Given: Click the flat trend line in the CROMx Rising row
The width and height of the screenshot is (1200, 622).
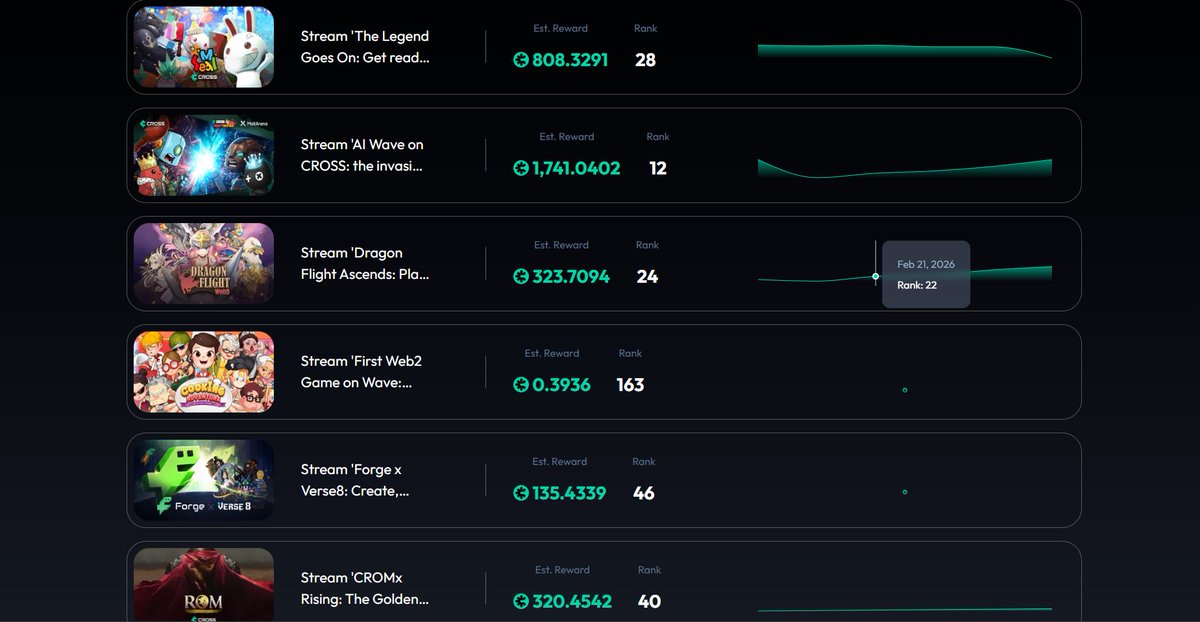Looking at the screenshot, I should (905, 609).
